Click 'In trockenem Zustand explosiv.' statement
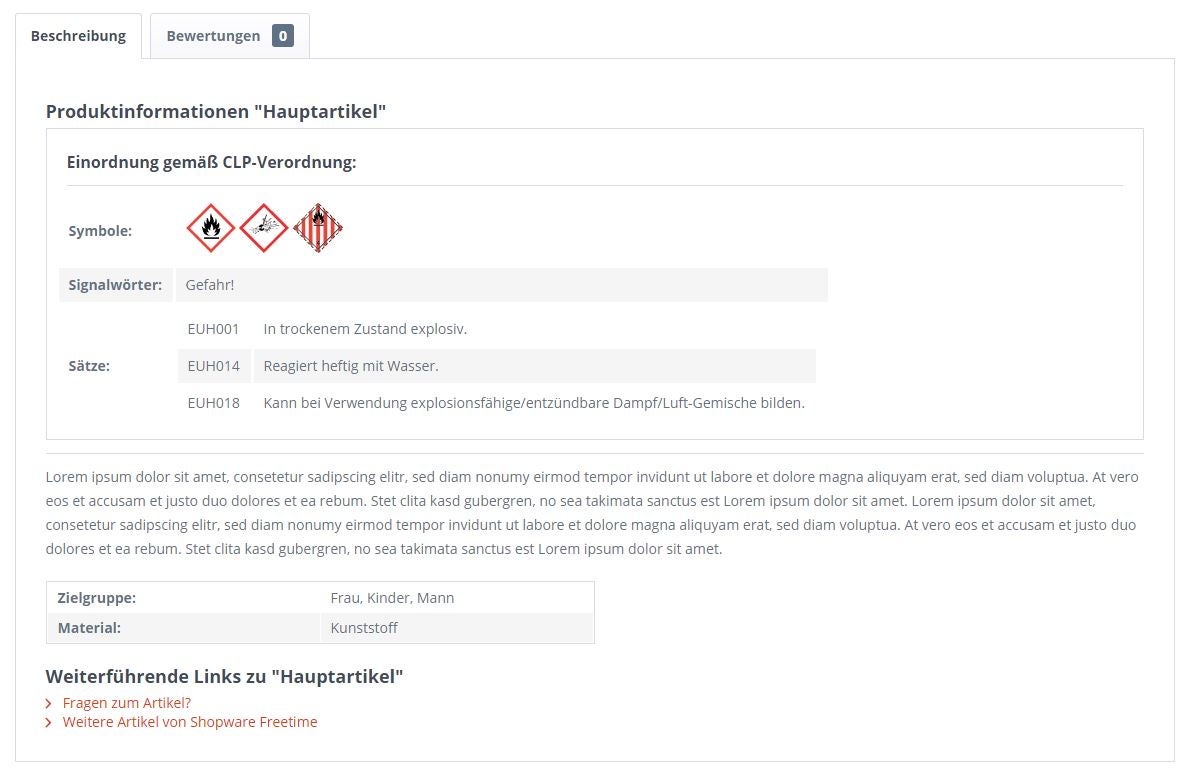 (366, 329)
